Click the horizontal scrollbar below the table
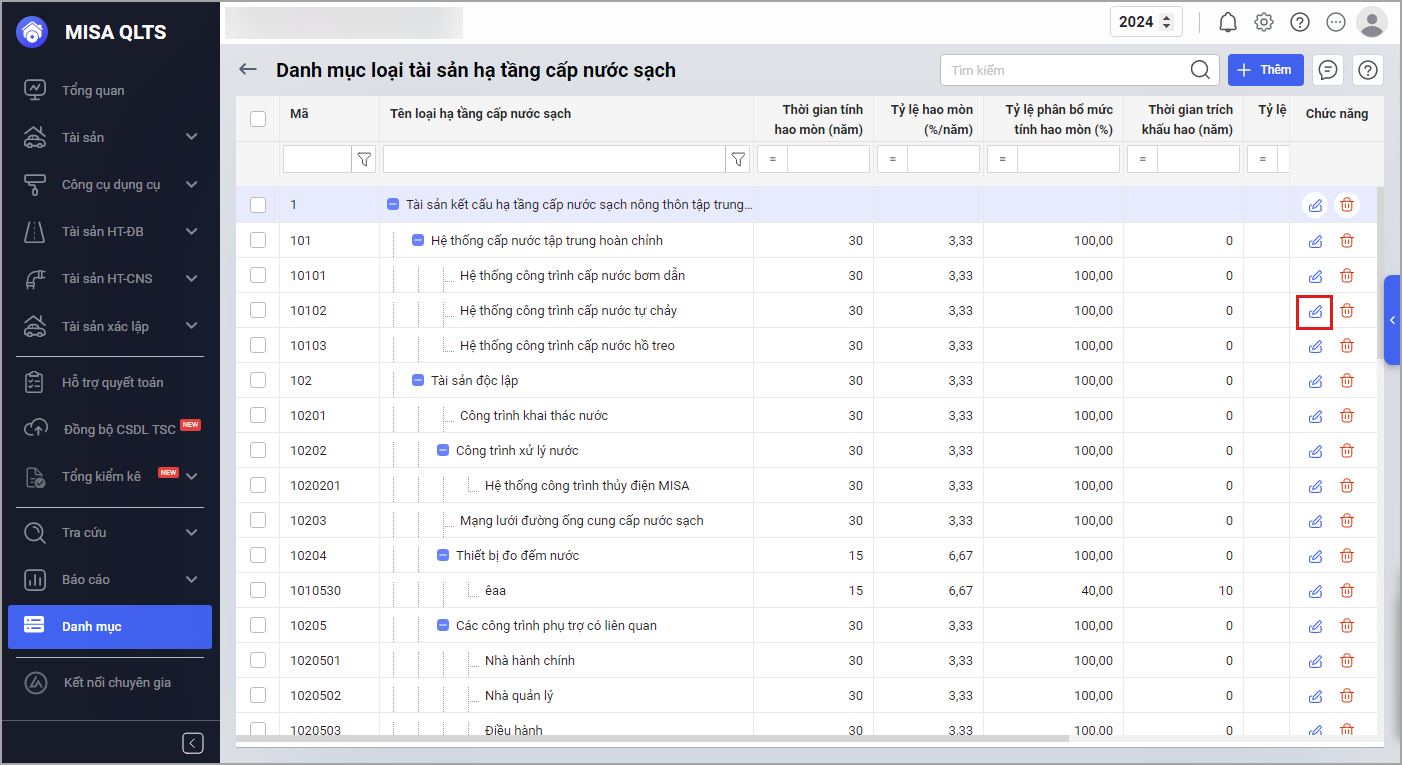Screen dimensions: 1402x765 coord(652,739)
